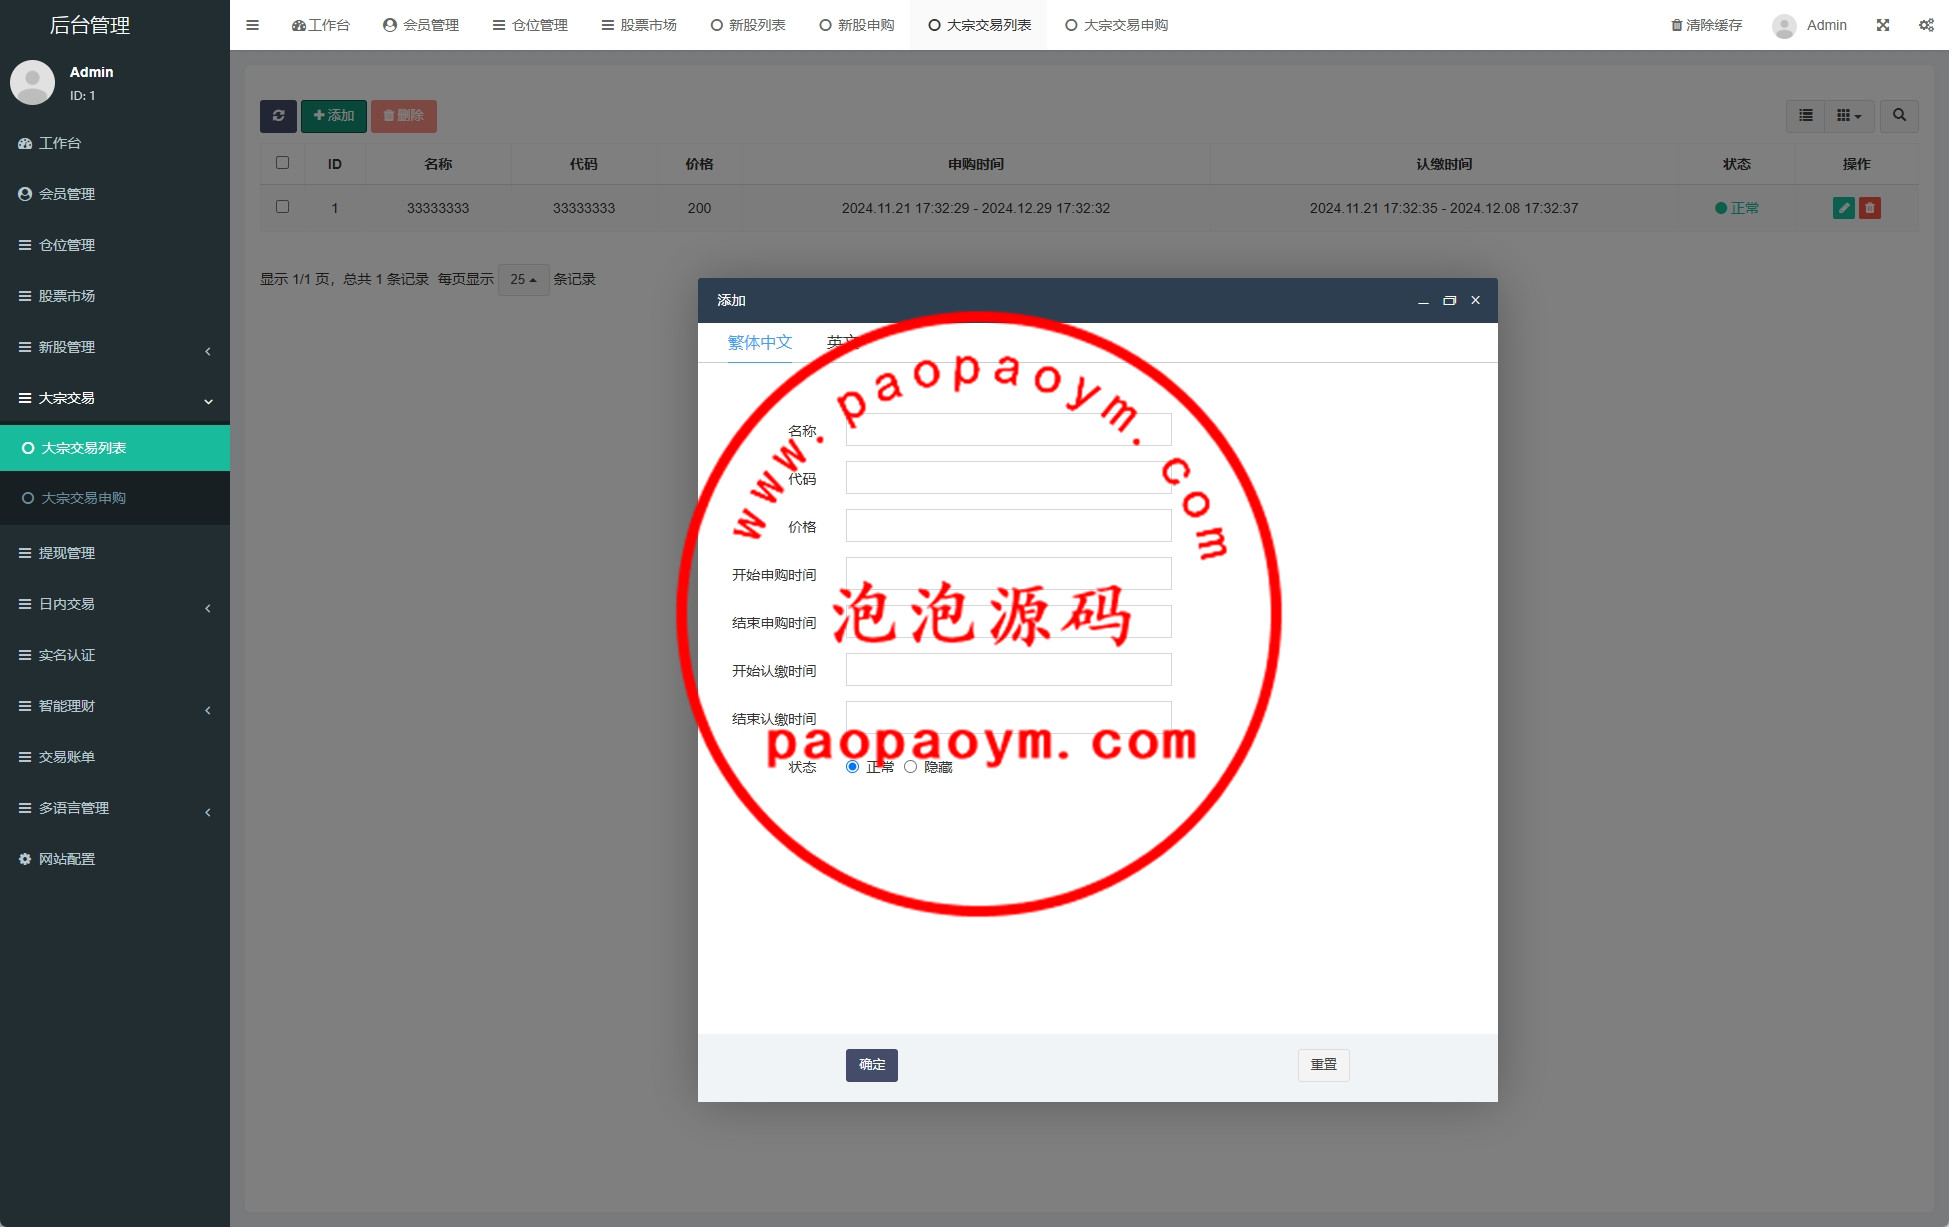Screen dimensions: 1949x1227
Task: Open the 25 records-per-page dropdown
Action: (523, 280)
